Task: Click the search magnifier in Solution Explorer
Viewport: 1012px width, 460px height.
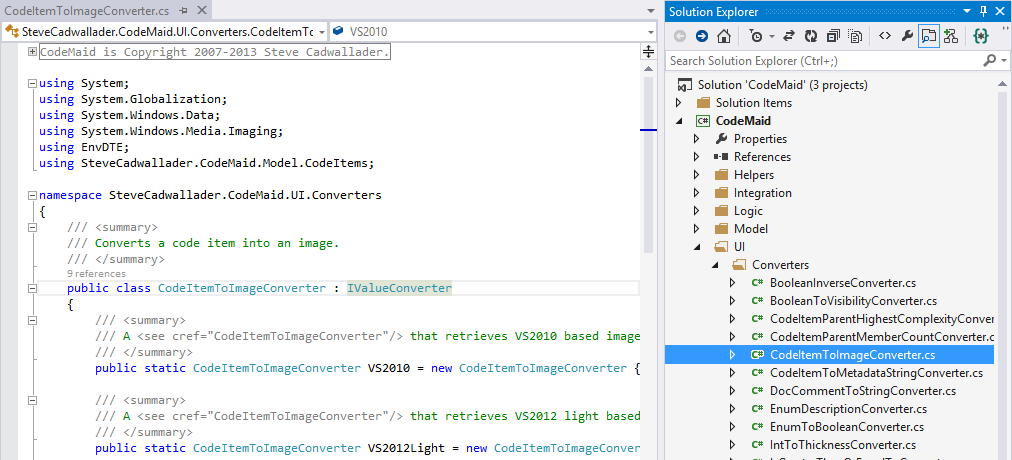Action: tap(989, 61)
